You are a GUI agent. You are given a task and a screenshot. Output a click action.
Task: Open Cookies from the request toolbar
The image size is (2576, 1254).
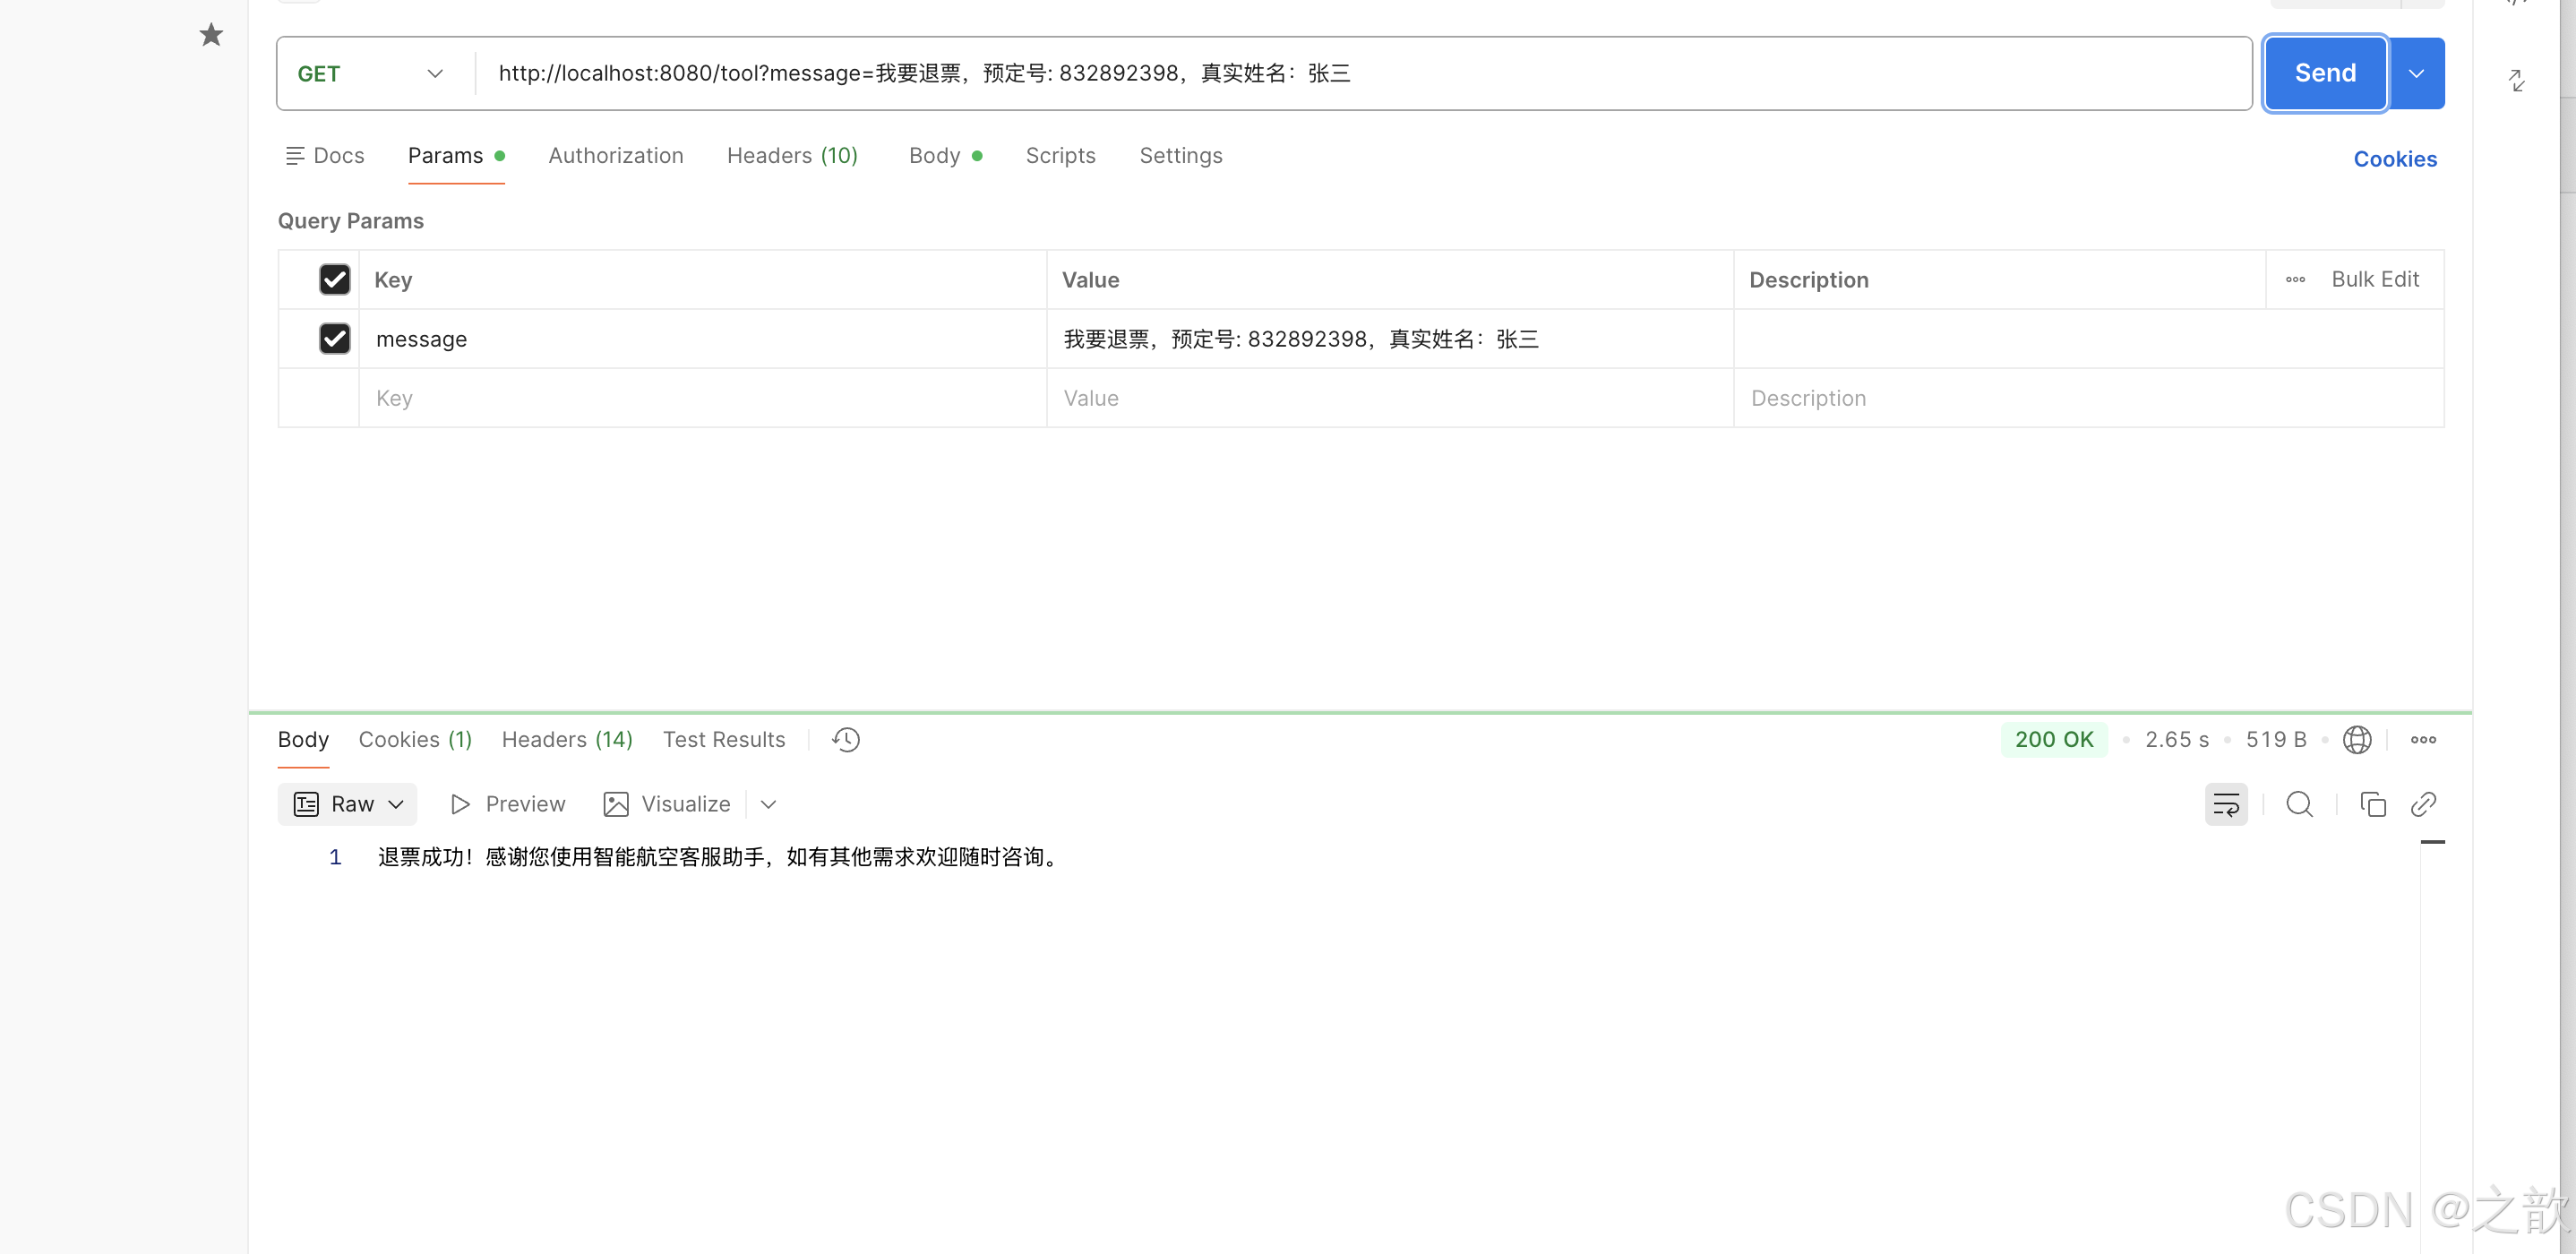pos(2395,158)
